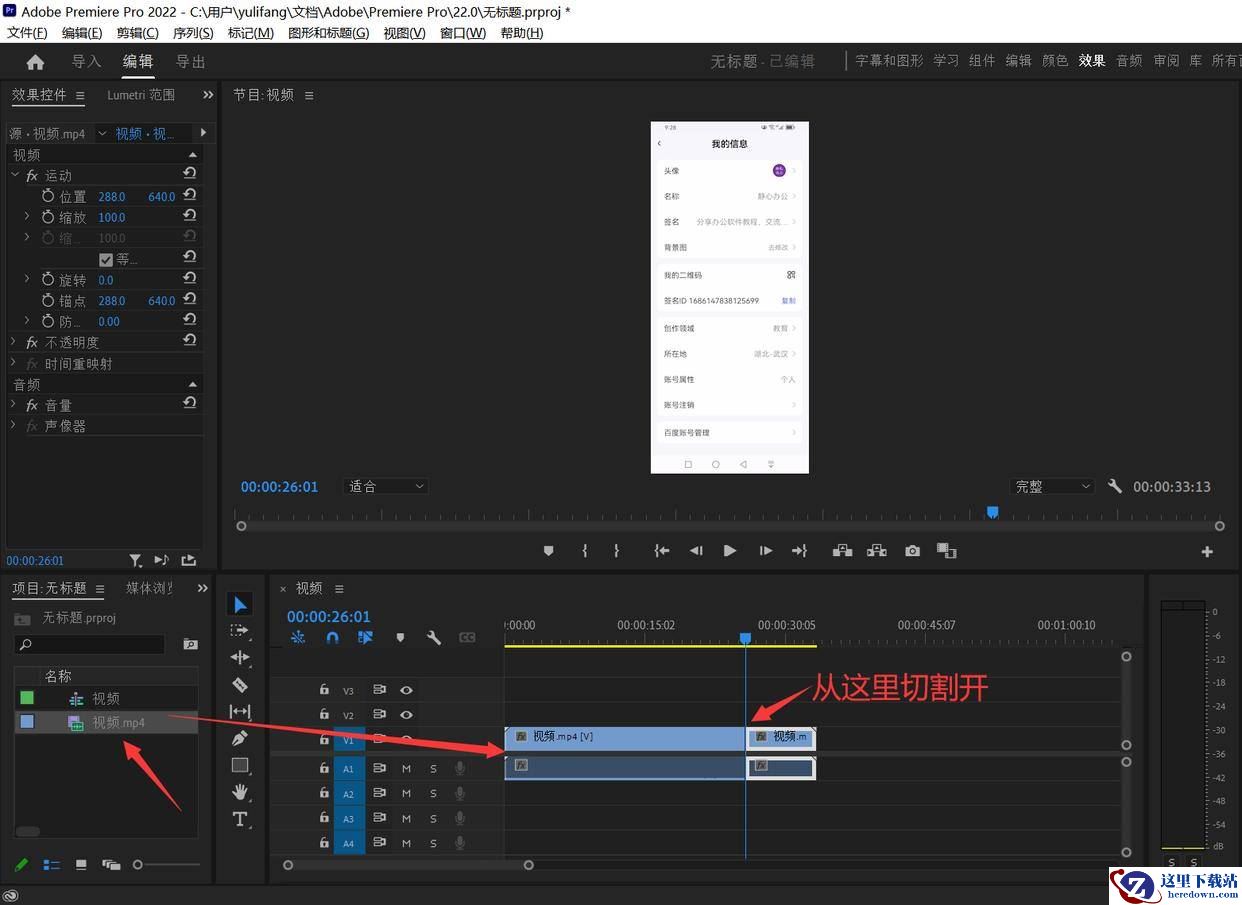Reset the Opacity (不透明度) effect
This screenshot has height=905, width=1242.
(190, 341)
